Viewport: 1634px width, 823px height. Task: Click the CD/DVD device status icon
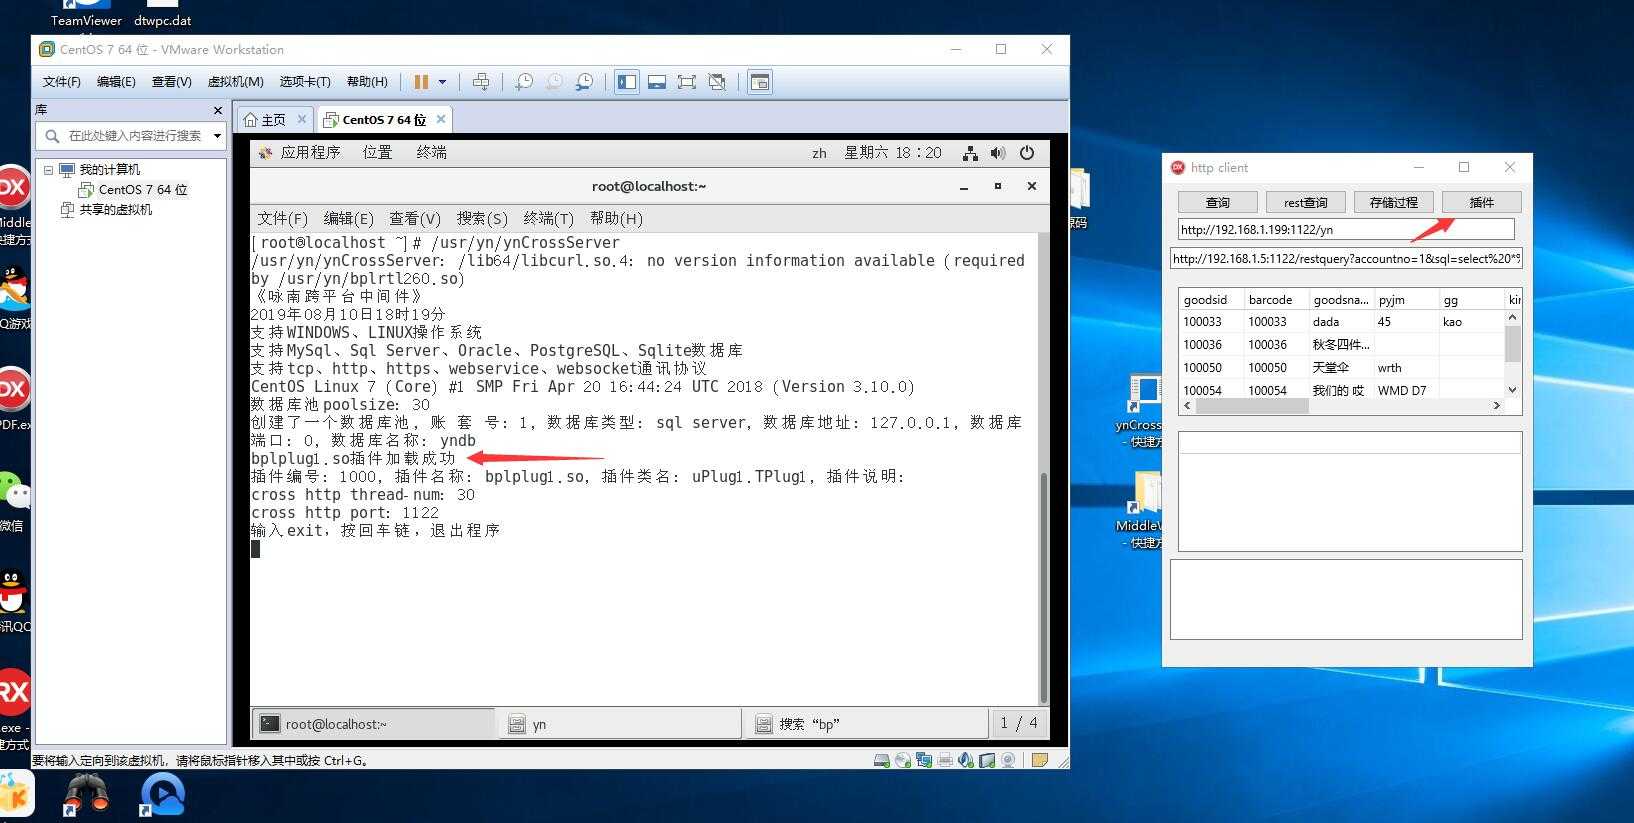click(x=902, y=760)
